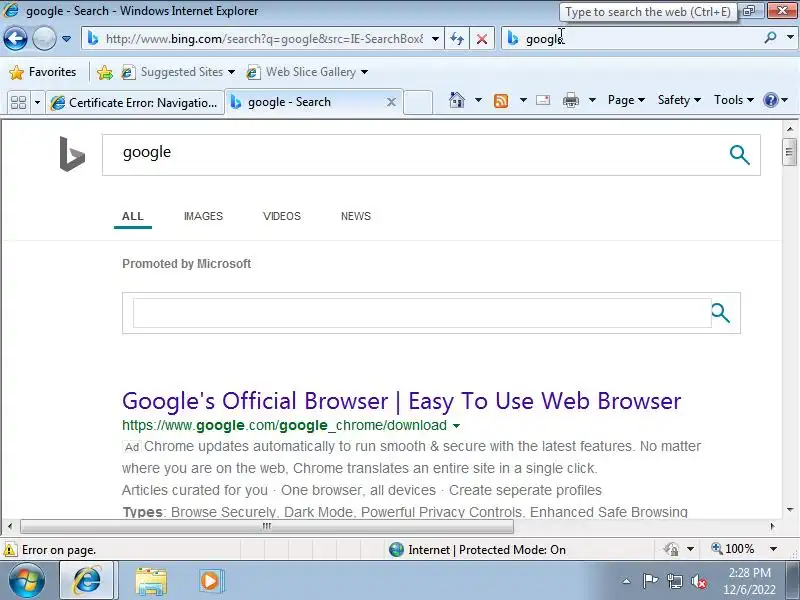Open a new blank tab
The width and height of the screenshot is (800, 600).
[418, 102]
